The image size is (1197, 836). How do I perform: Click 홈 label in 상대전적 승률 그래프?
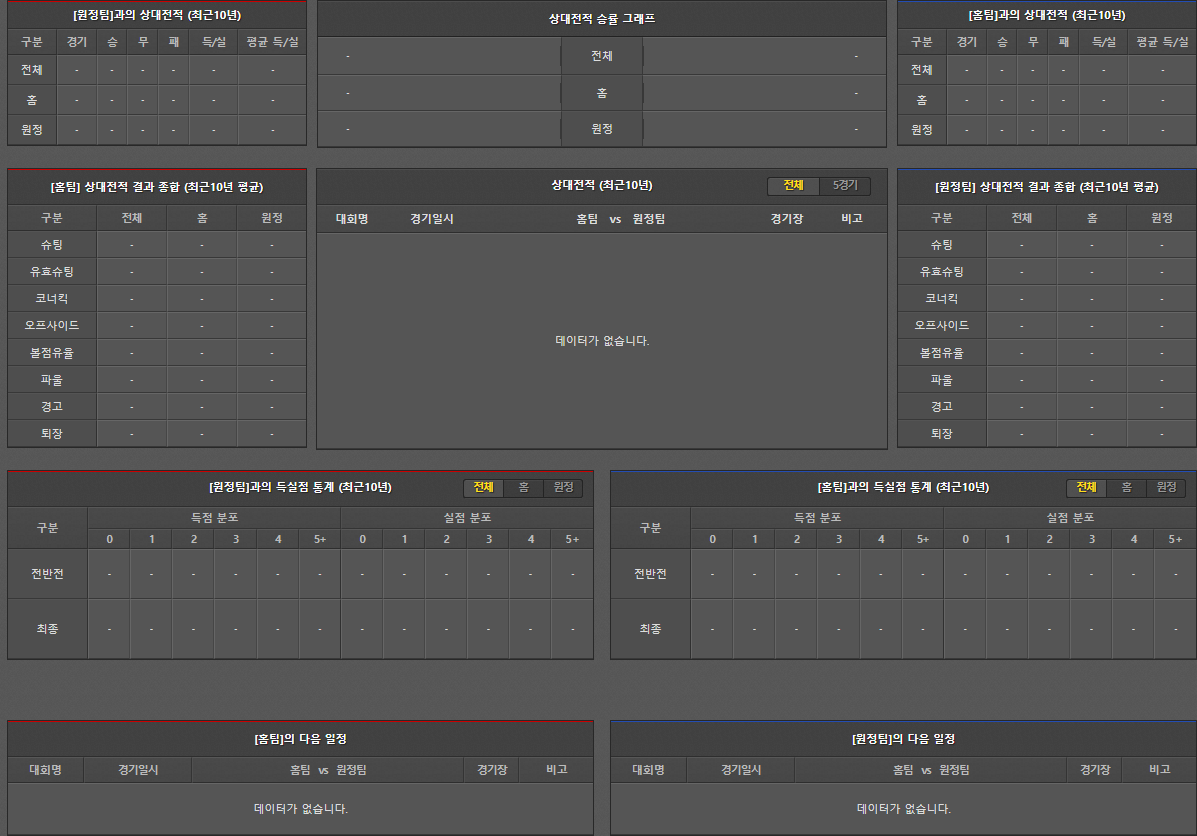[x=602, y=93]
